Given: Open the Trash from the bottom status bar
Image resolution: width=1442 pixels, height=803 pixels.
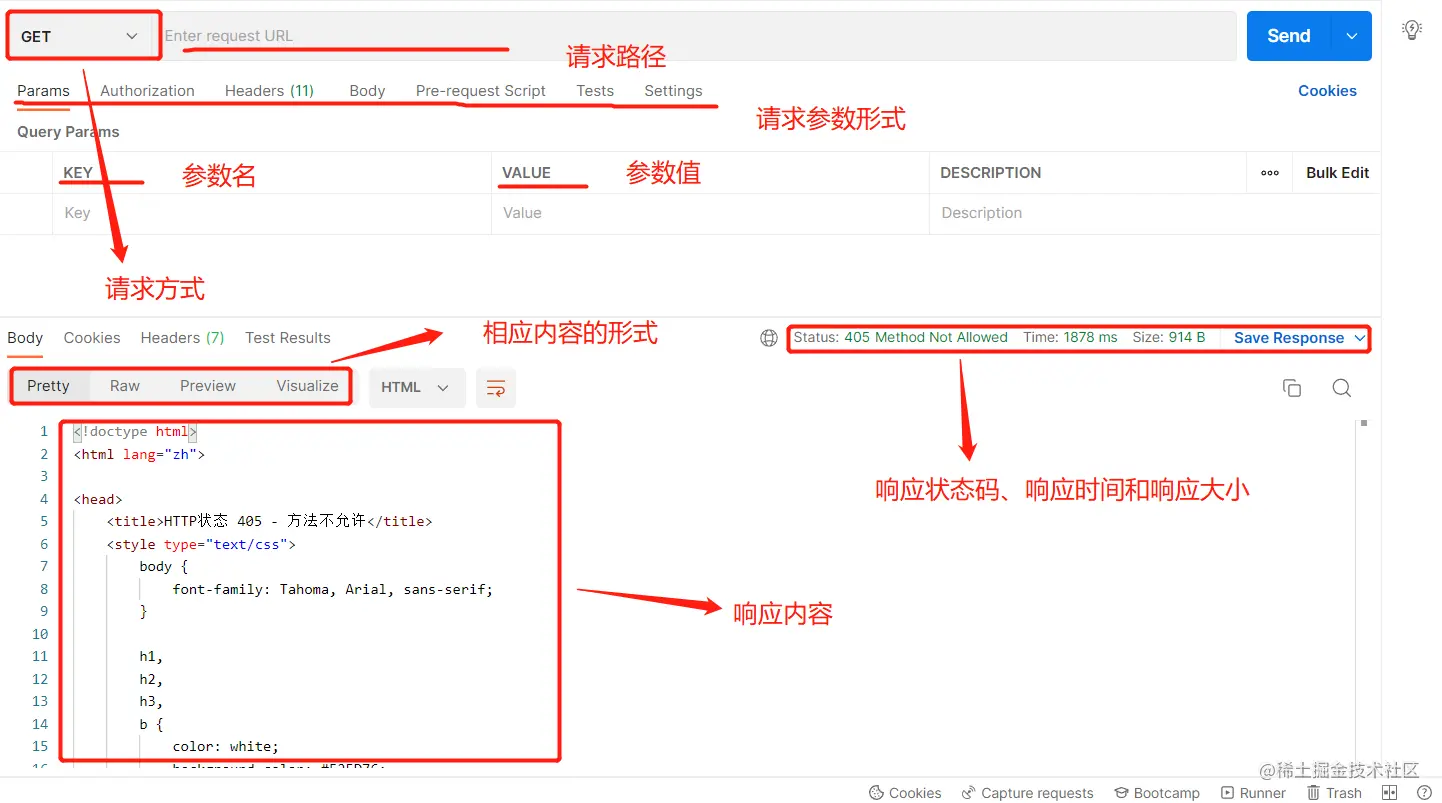Looking at the screenshot, I should click(x=1334, y=792).
